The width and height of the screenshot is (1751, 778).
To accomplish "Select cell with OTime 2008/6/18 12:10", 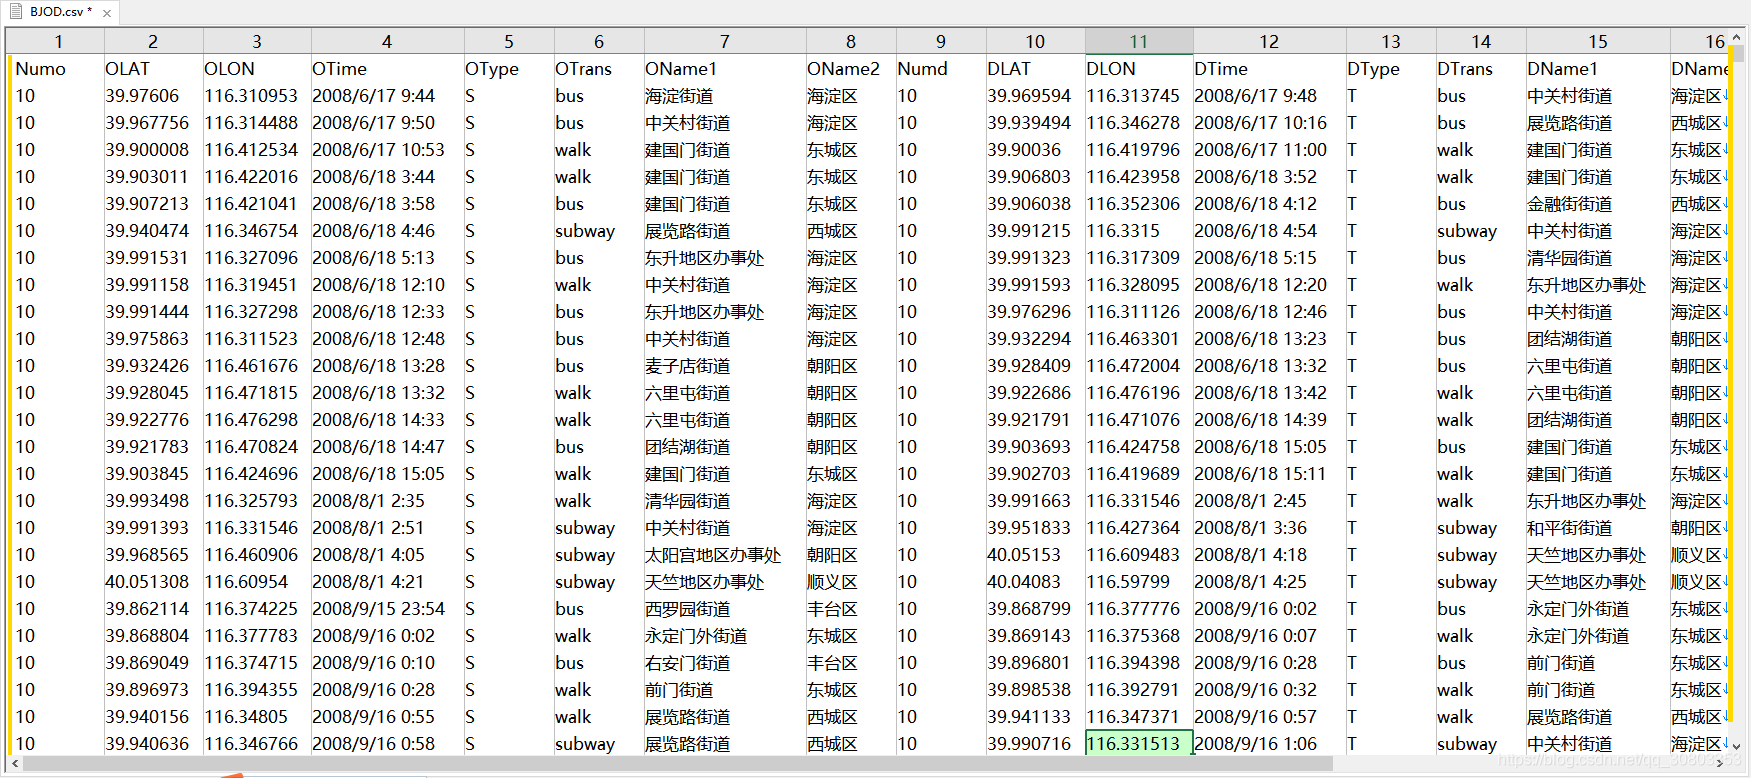I will coord(387,285).
